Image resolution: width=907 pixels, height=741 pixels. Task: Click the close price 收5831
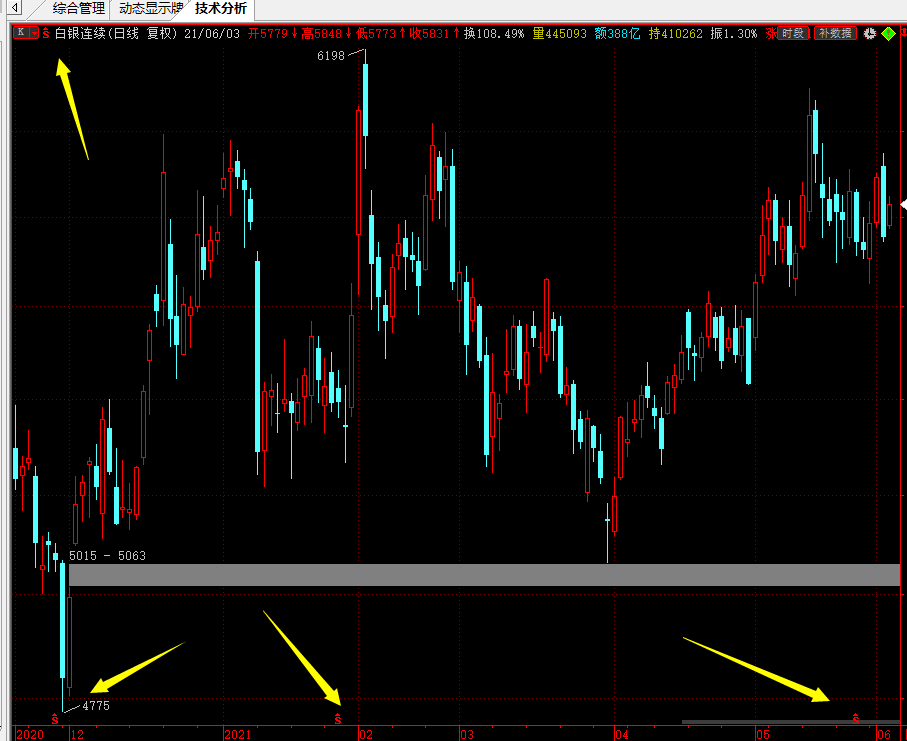tap(429, 34)
